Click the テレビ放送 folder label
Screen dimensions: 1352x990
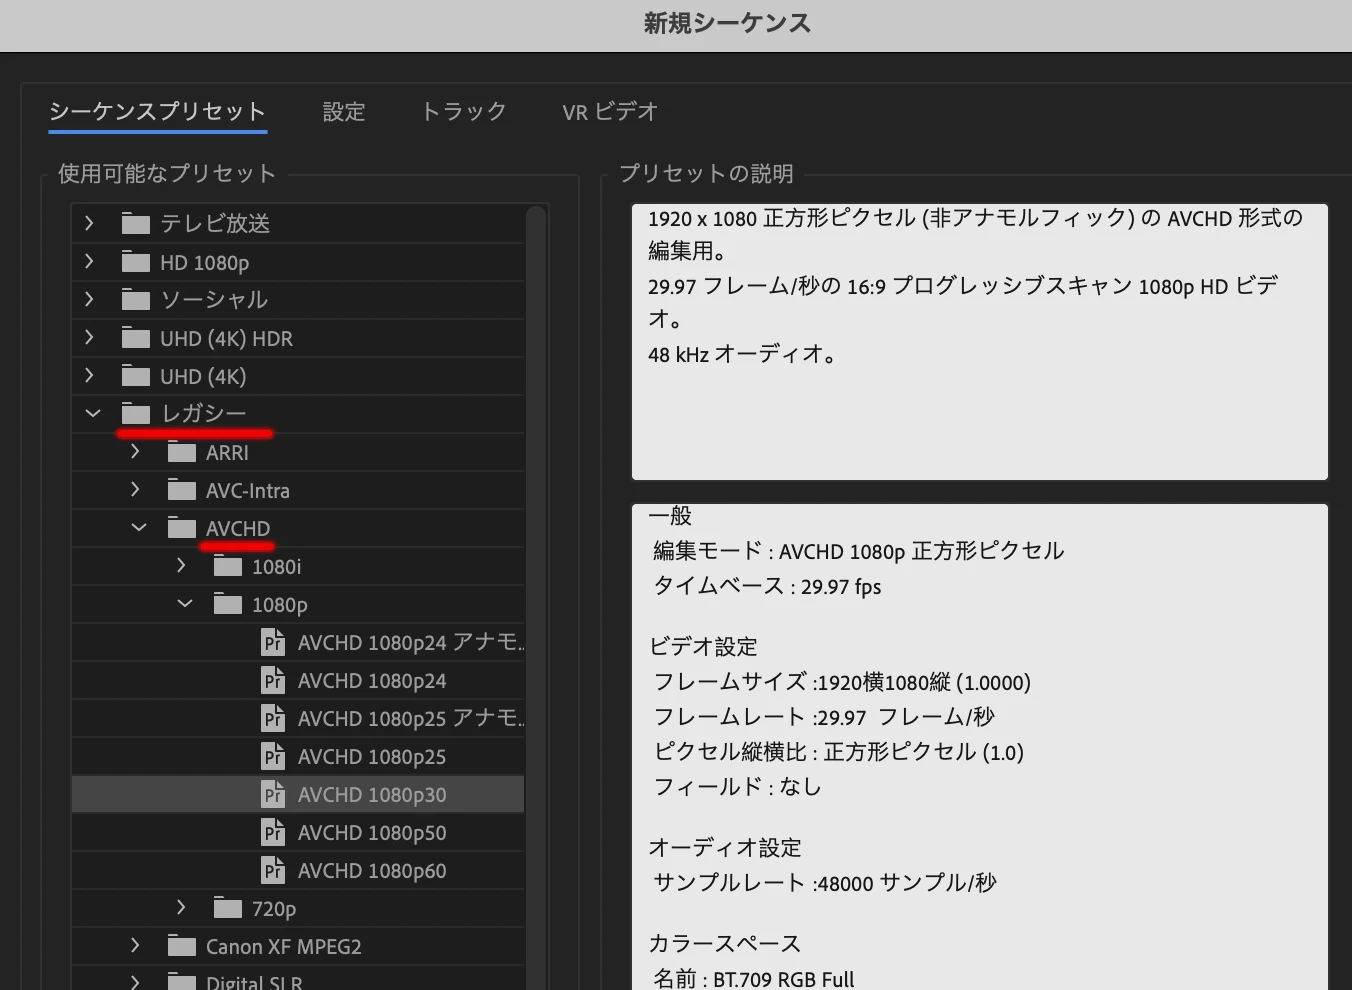[215, 223]
